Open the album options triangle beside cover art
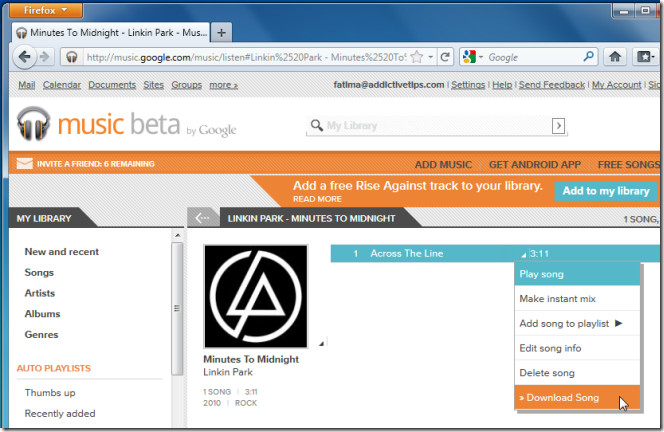 321,343
